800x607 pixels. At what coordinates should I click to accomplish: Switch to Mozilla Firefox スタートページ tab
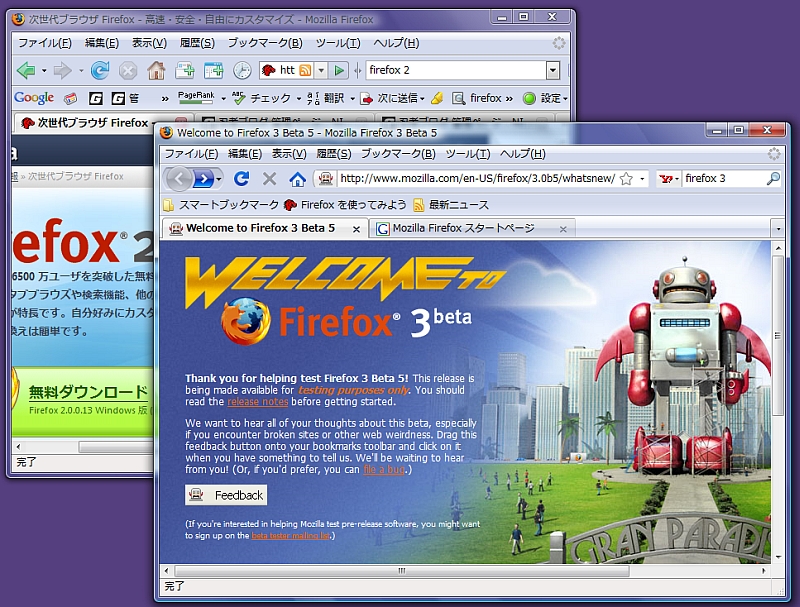click(471, 229)
